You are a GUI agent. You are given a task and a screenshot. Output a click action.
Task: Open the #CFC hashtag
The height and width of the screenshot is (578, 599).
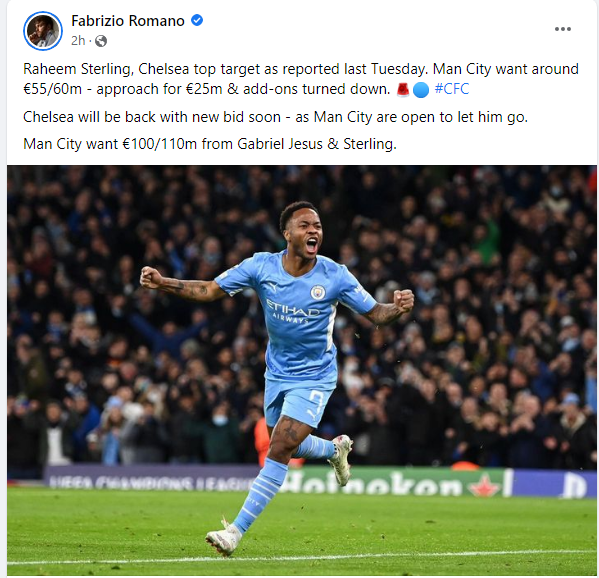coord(452,89)
